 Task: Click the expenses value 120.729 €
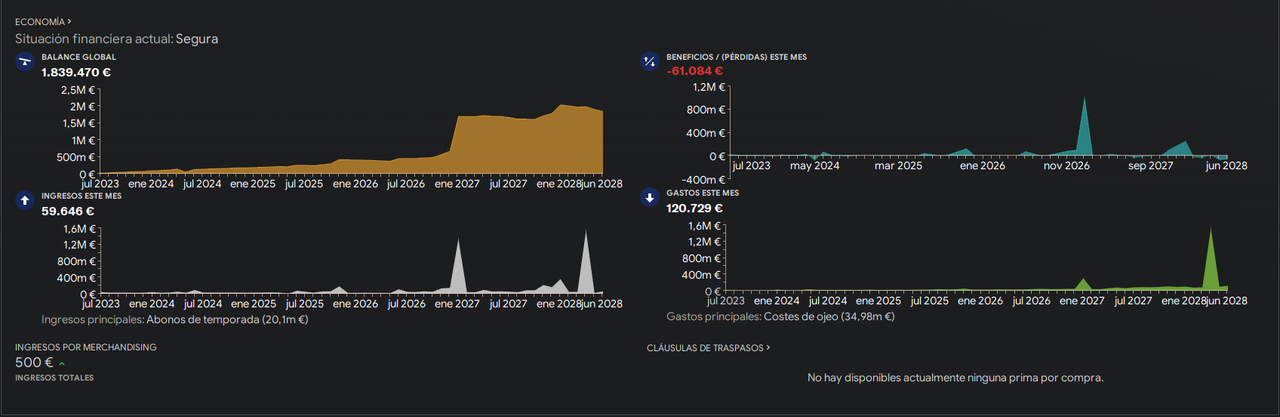pyautogui.click(x=694, y=208)
